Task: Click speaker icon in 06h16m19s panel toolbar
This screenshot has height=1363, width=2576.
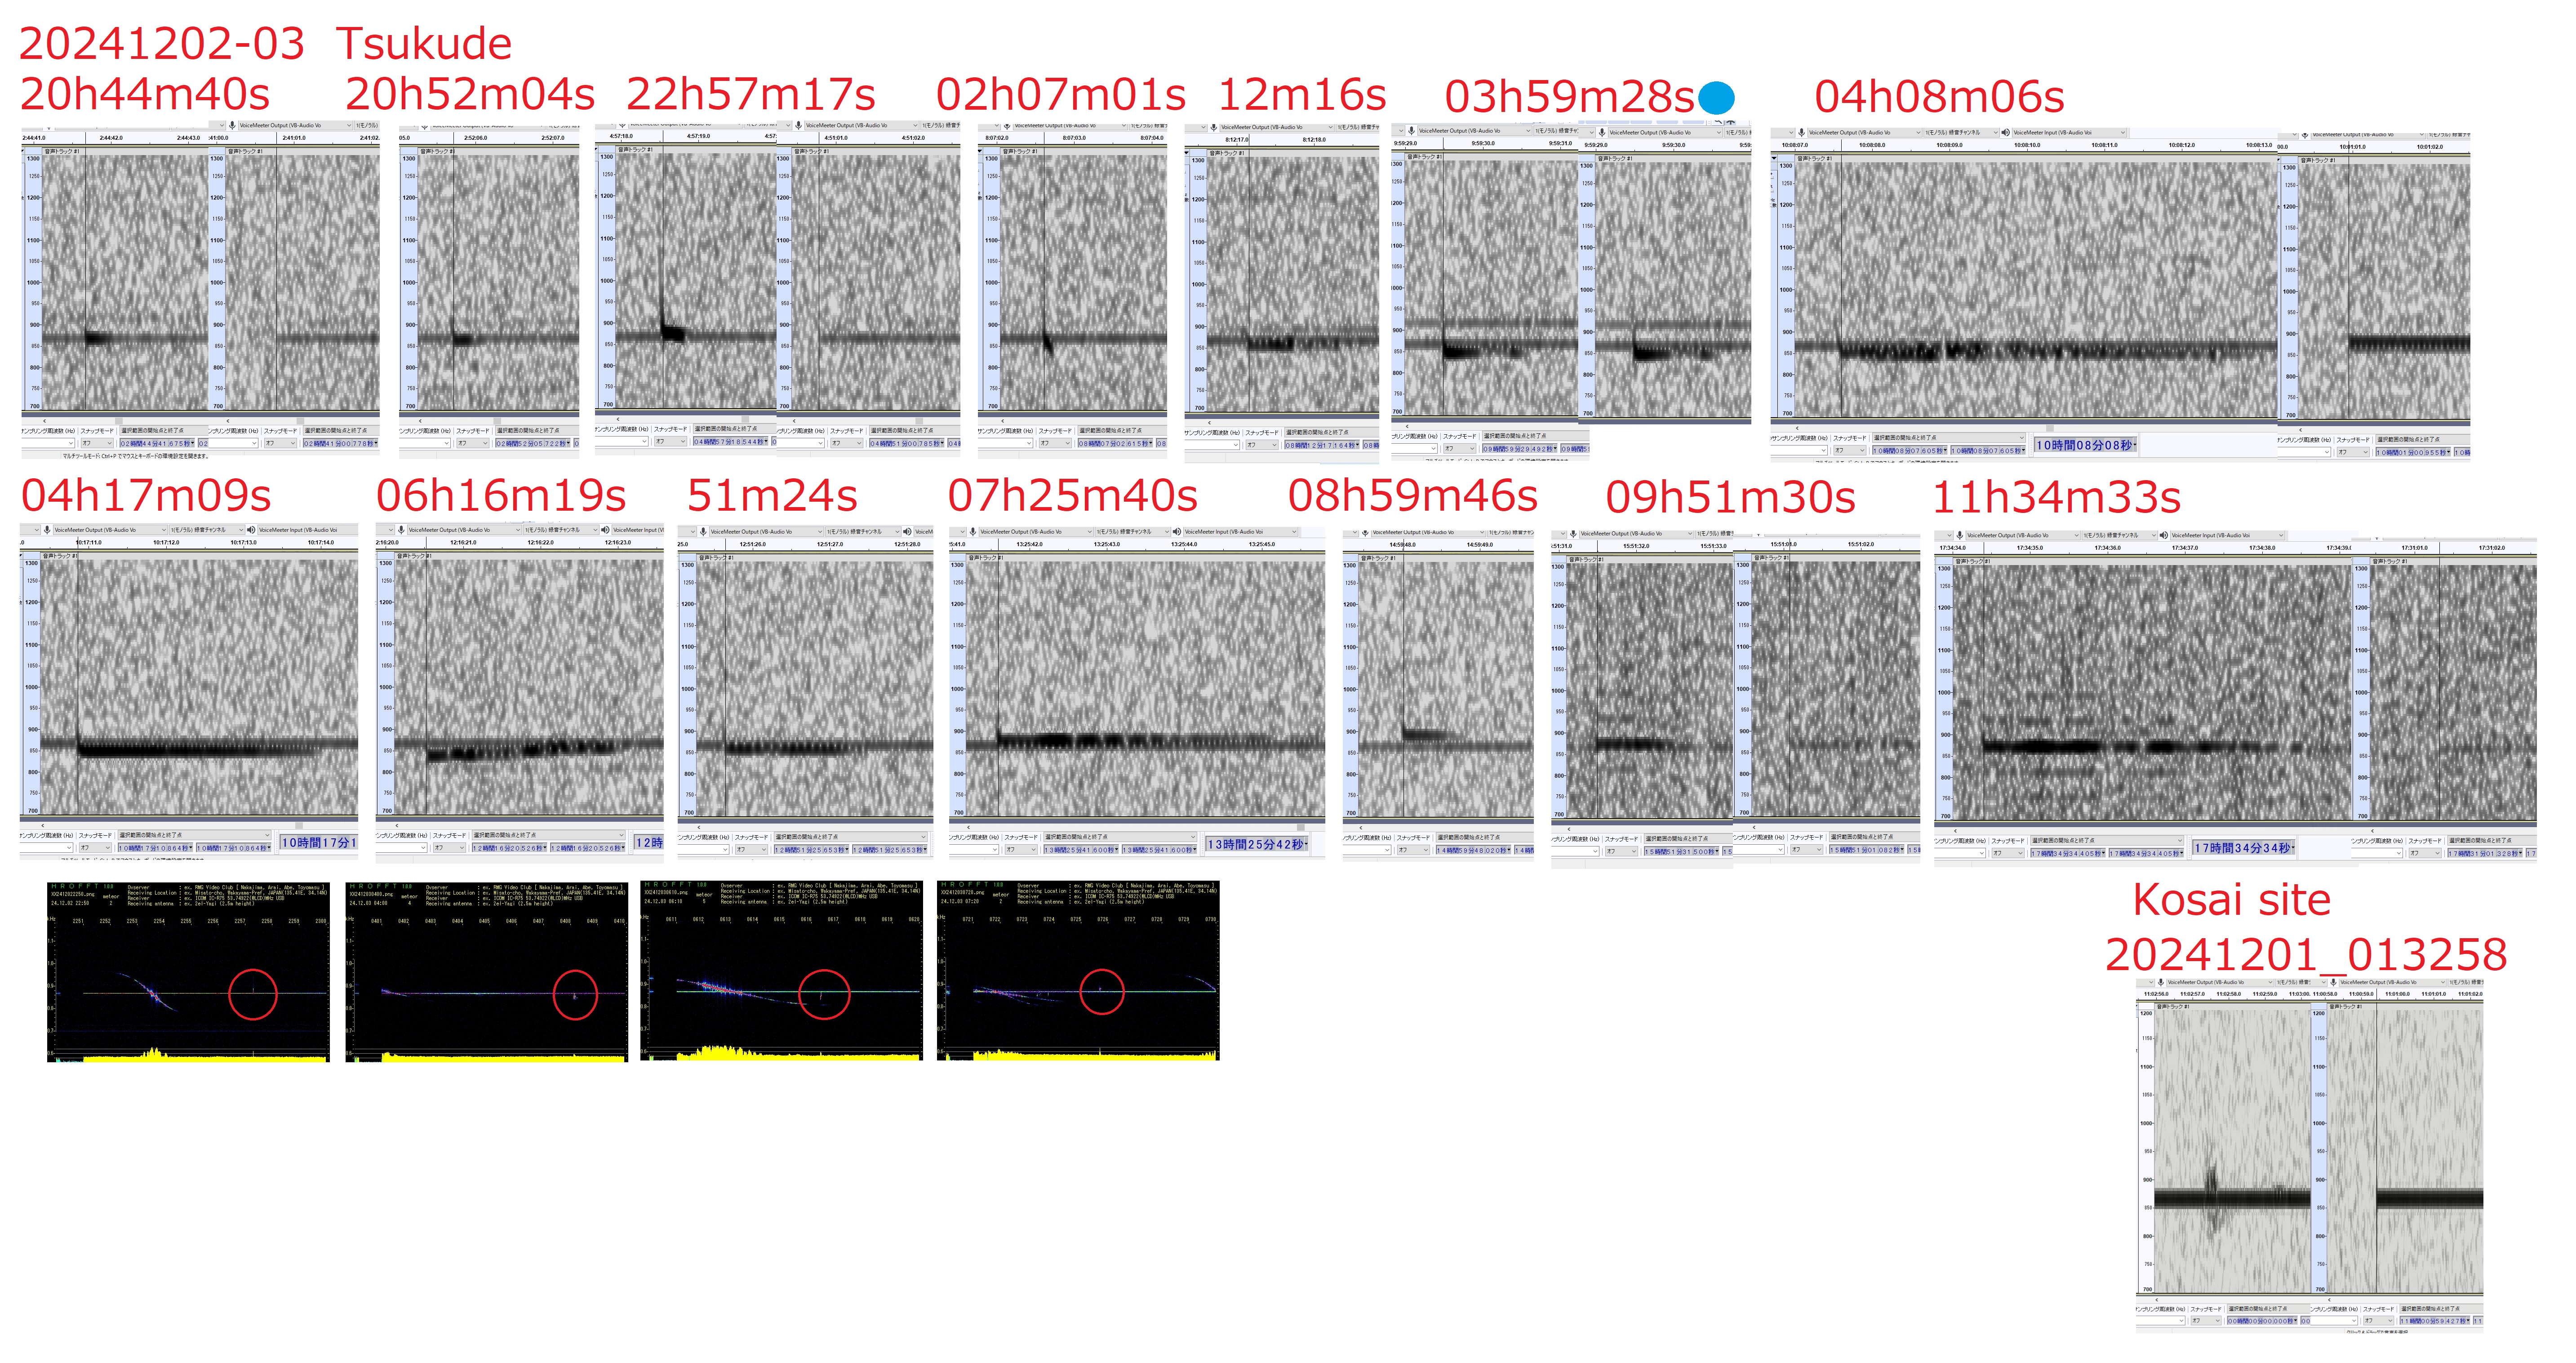Action: [605, 530]
